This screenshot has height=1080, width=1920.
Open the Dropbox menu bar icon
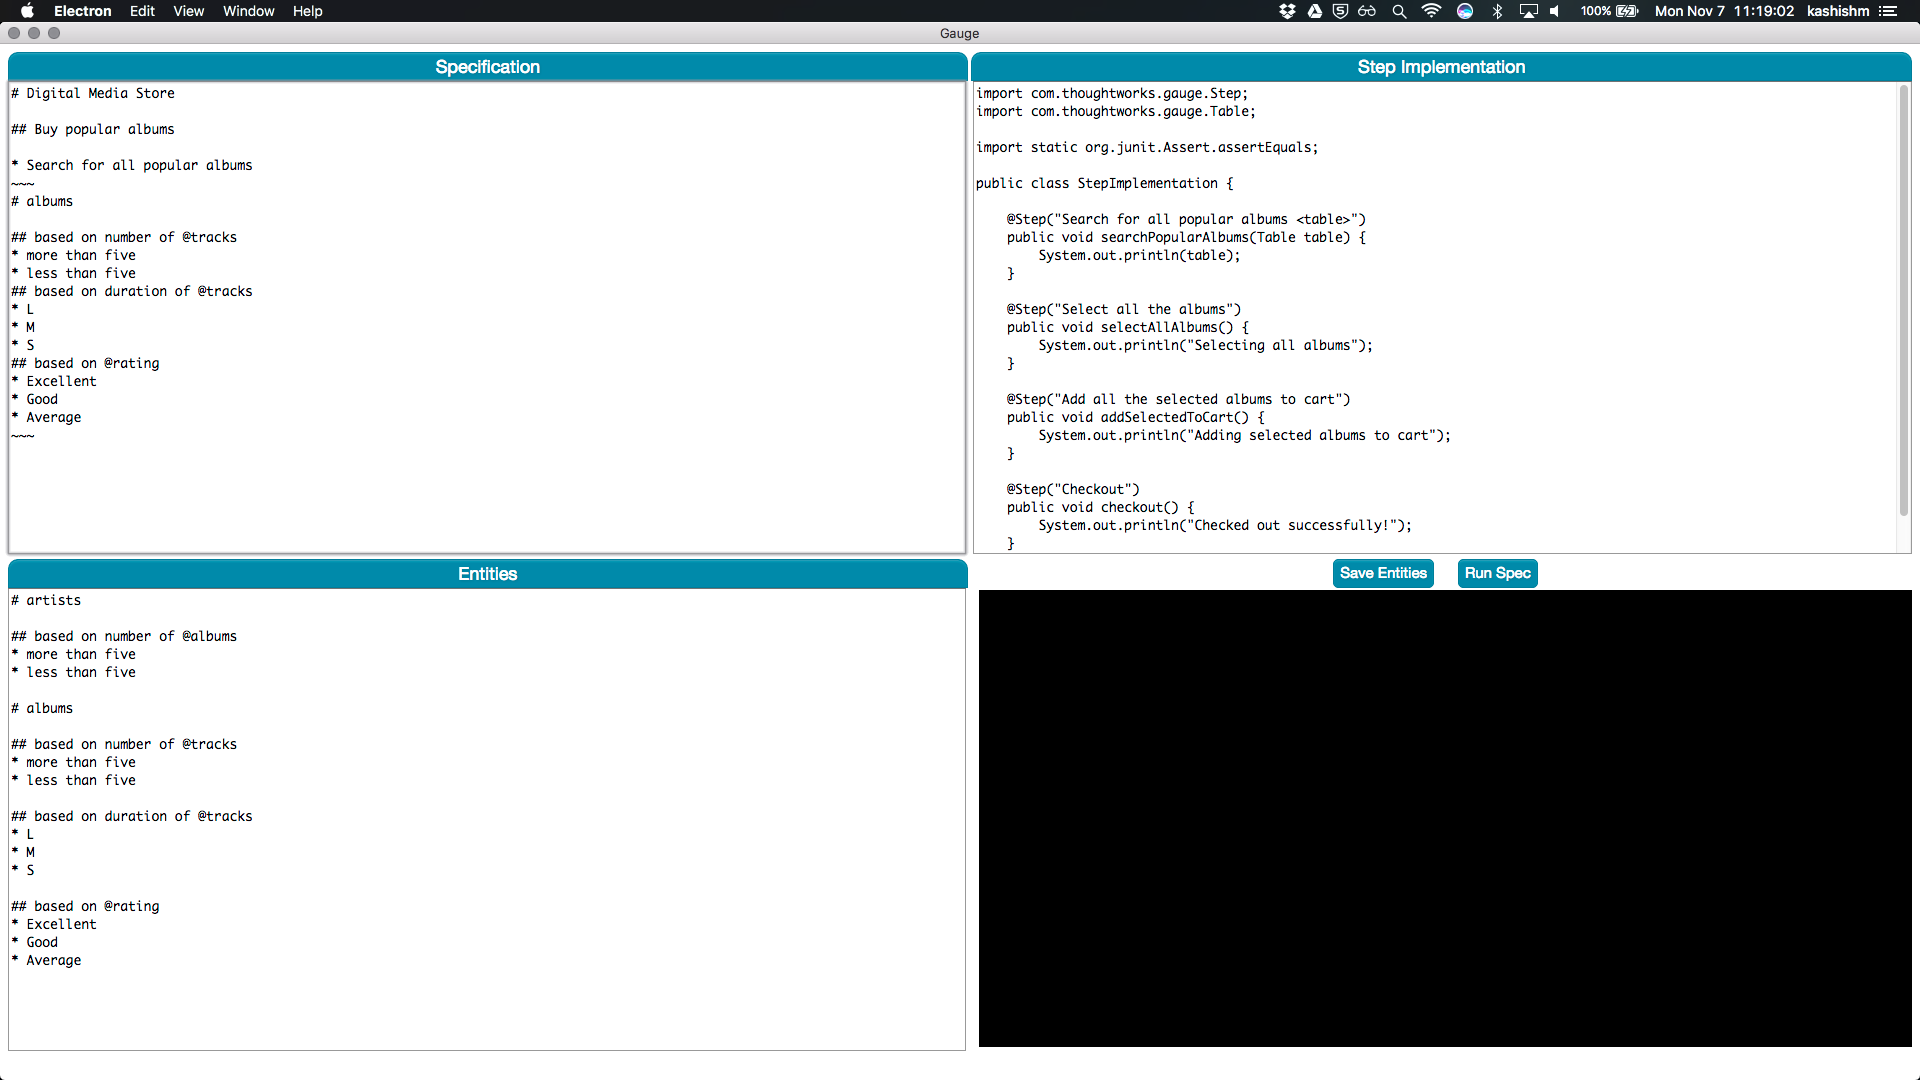coord(1287,11)
